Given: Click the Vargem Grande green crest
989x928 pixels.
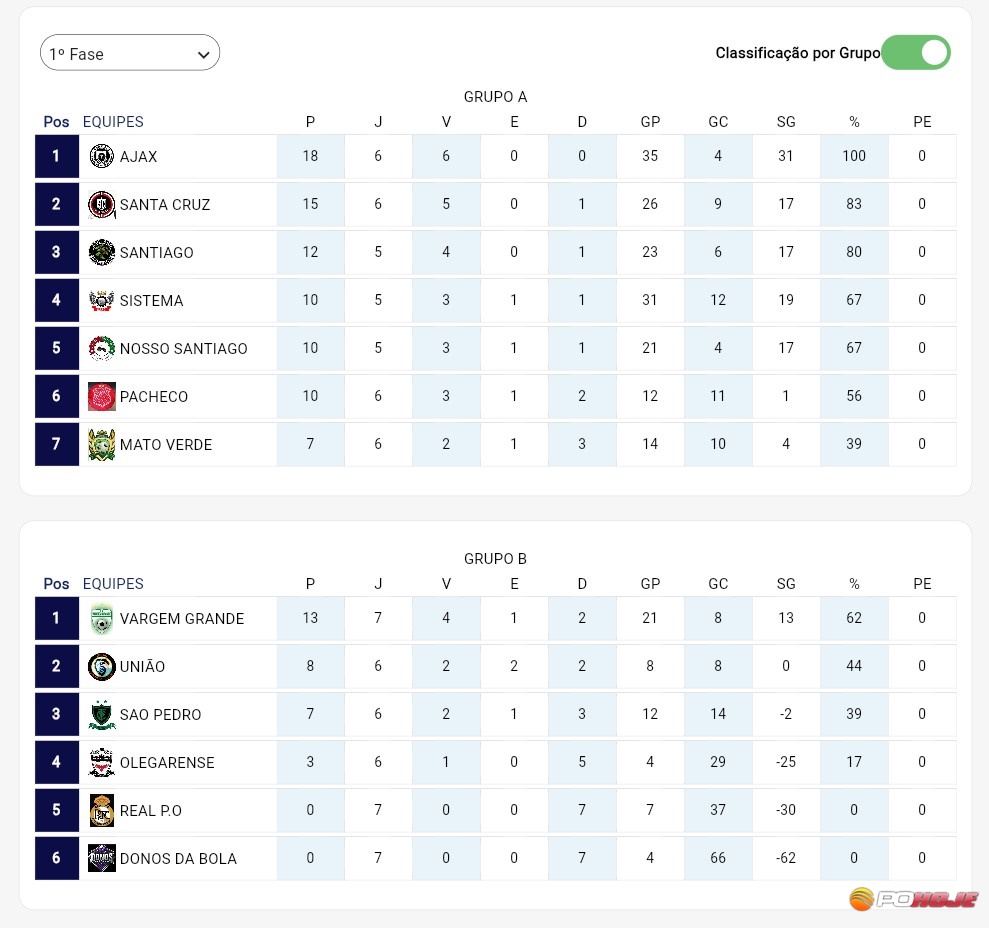Looking at the screenshot, I should (x=102, y=619).
